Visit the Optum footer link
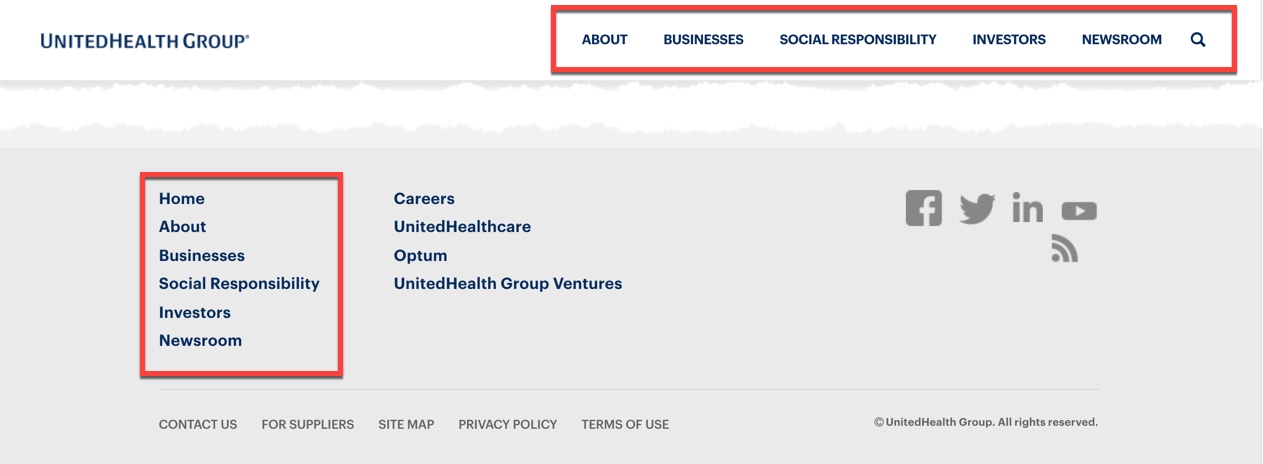 point(420,256)
